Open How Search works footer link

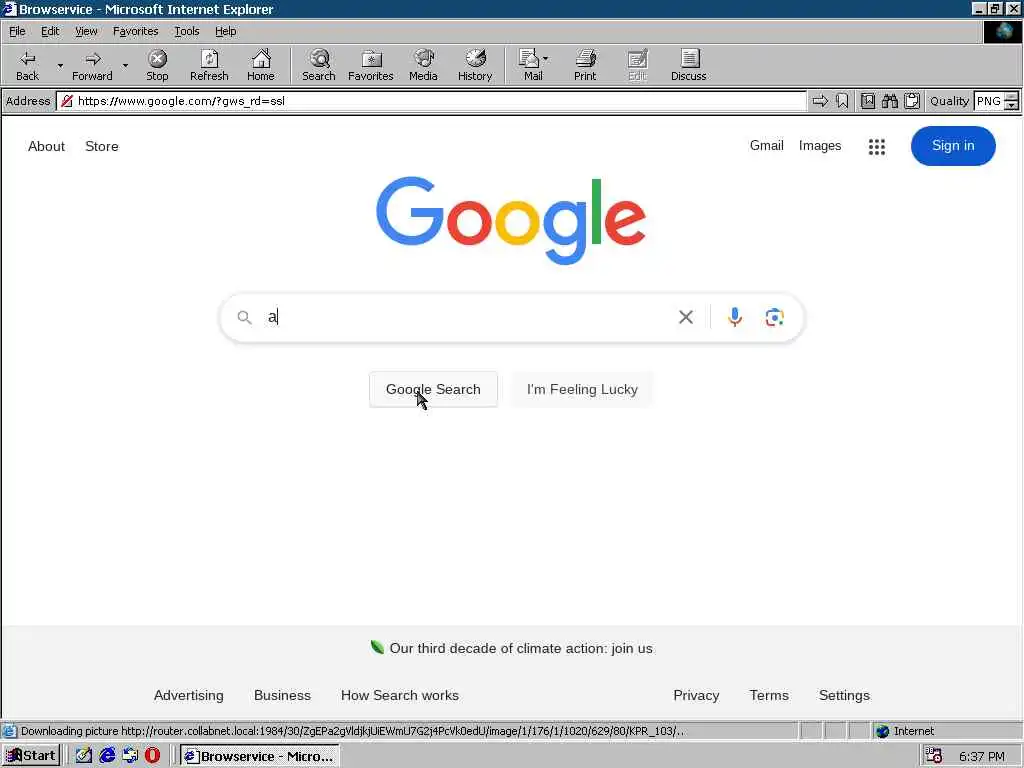click(x=400, y=696)
